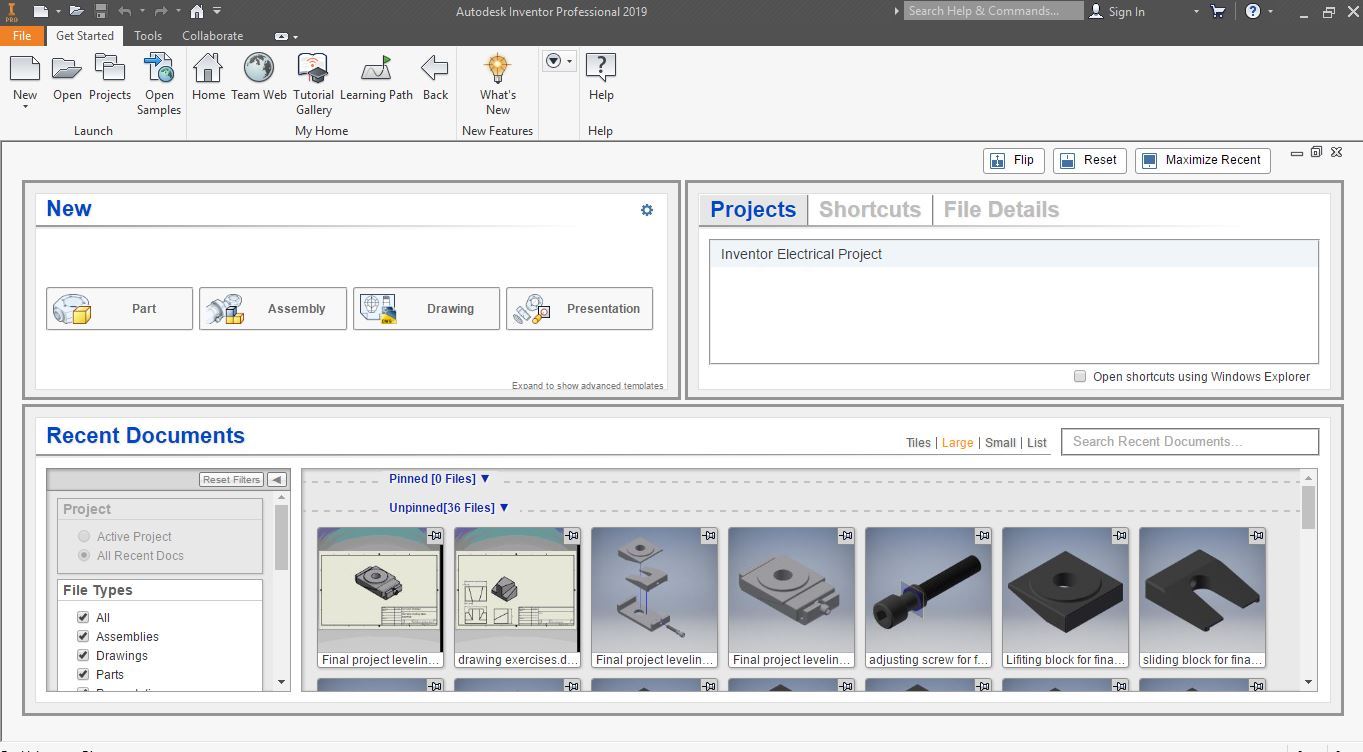Pin the adjusting screw document
1363x752 pixels.
tap(983, 536)
